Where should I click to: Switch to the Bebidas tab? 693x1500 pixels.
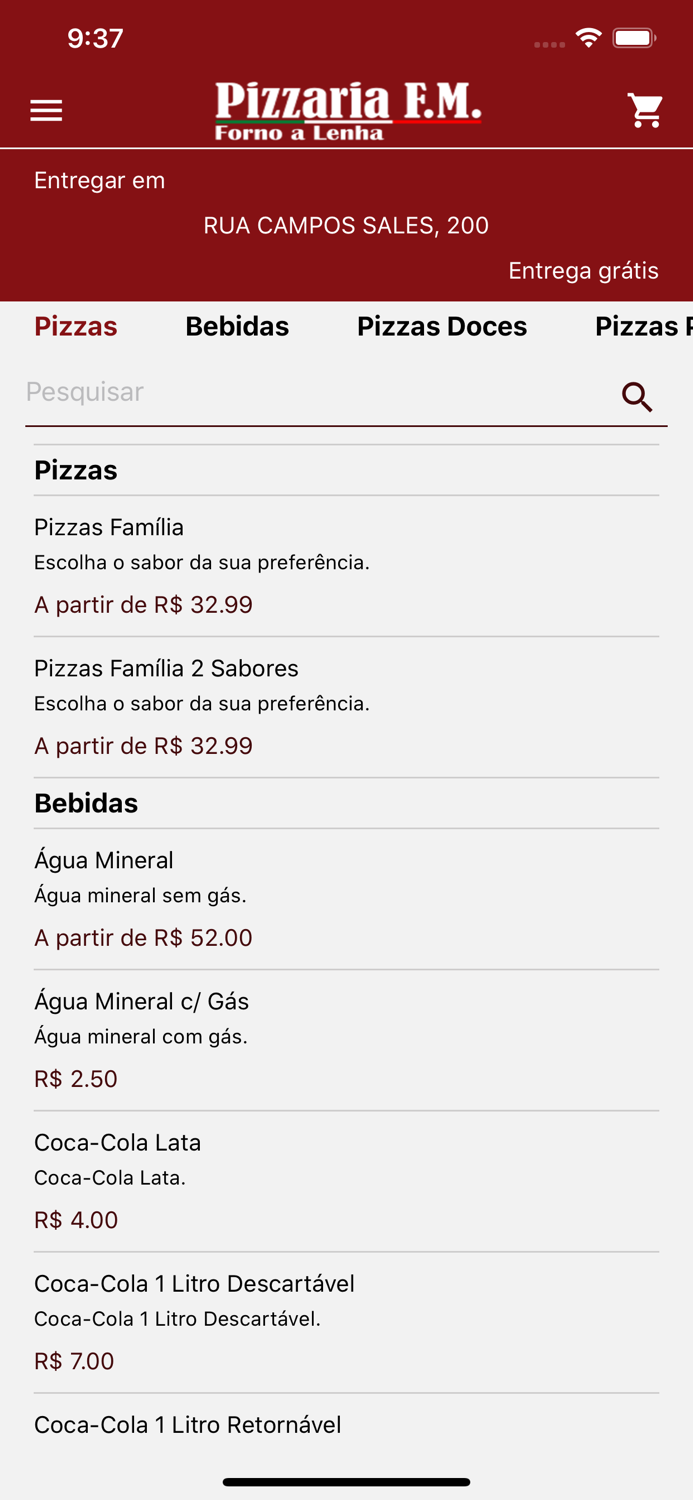(236, 326)
